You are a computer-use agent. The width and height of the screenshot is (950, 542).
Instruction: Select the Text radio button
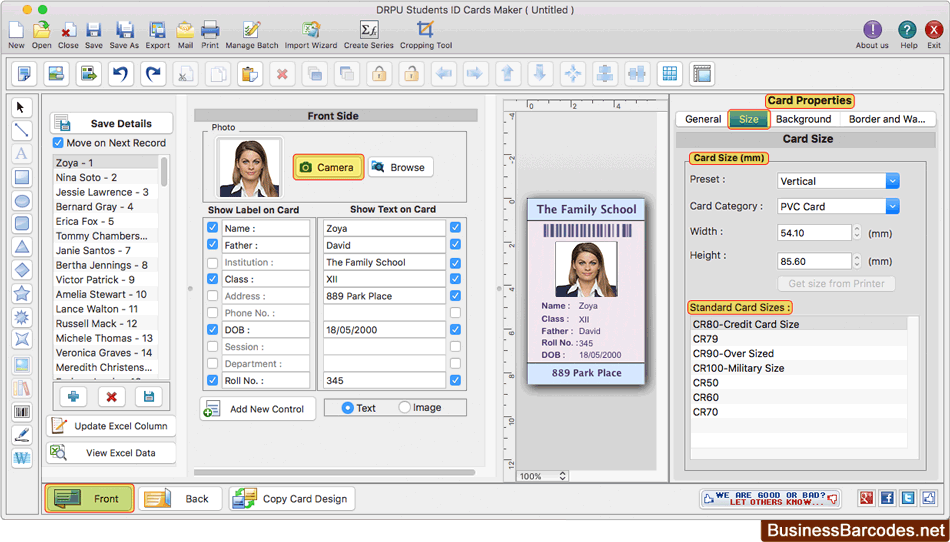[348, 408]
